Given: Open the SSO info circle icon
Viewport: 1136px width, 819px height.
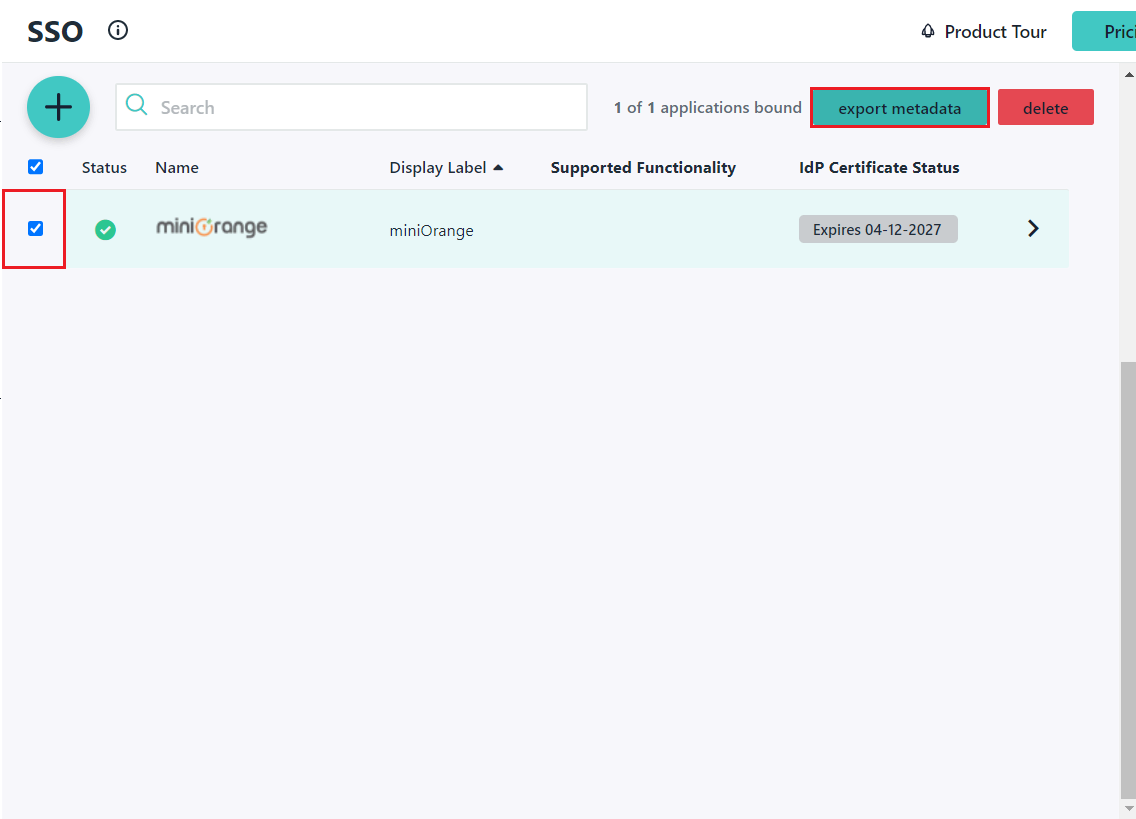Looking at the screenshot, I should pos(118,30).
